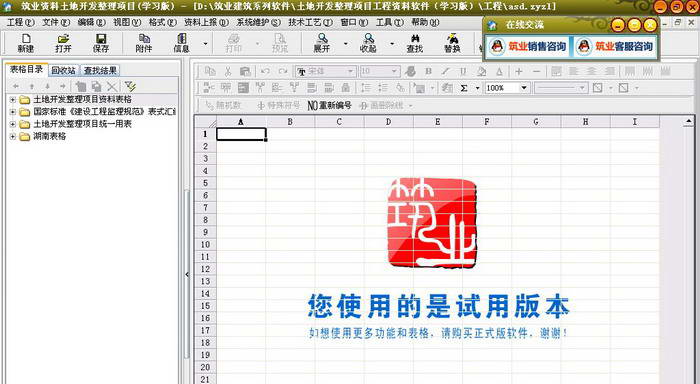The width and height of the screenshot is (700, 384).
Task: Click column header E
Action: click(x=438, y=121)
